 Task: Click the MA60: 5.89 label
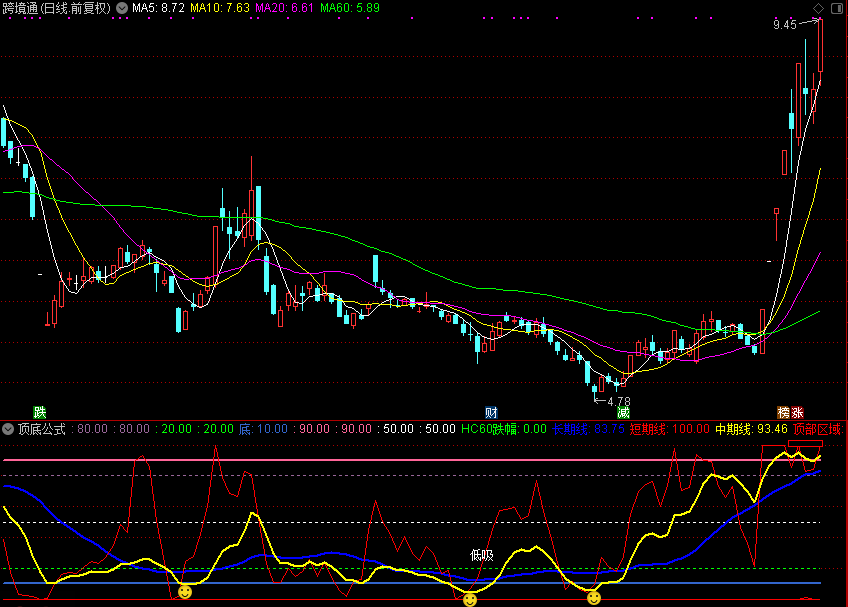pyautogui.click(x=350, y=8)
